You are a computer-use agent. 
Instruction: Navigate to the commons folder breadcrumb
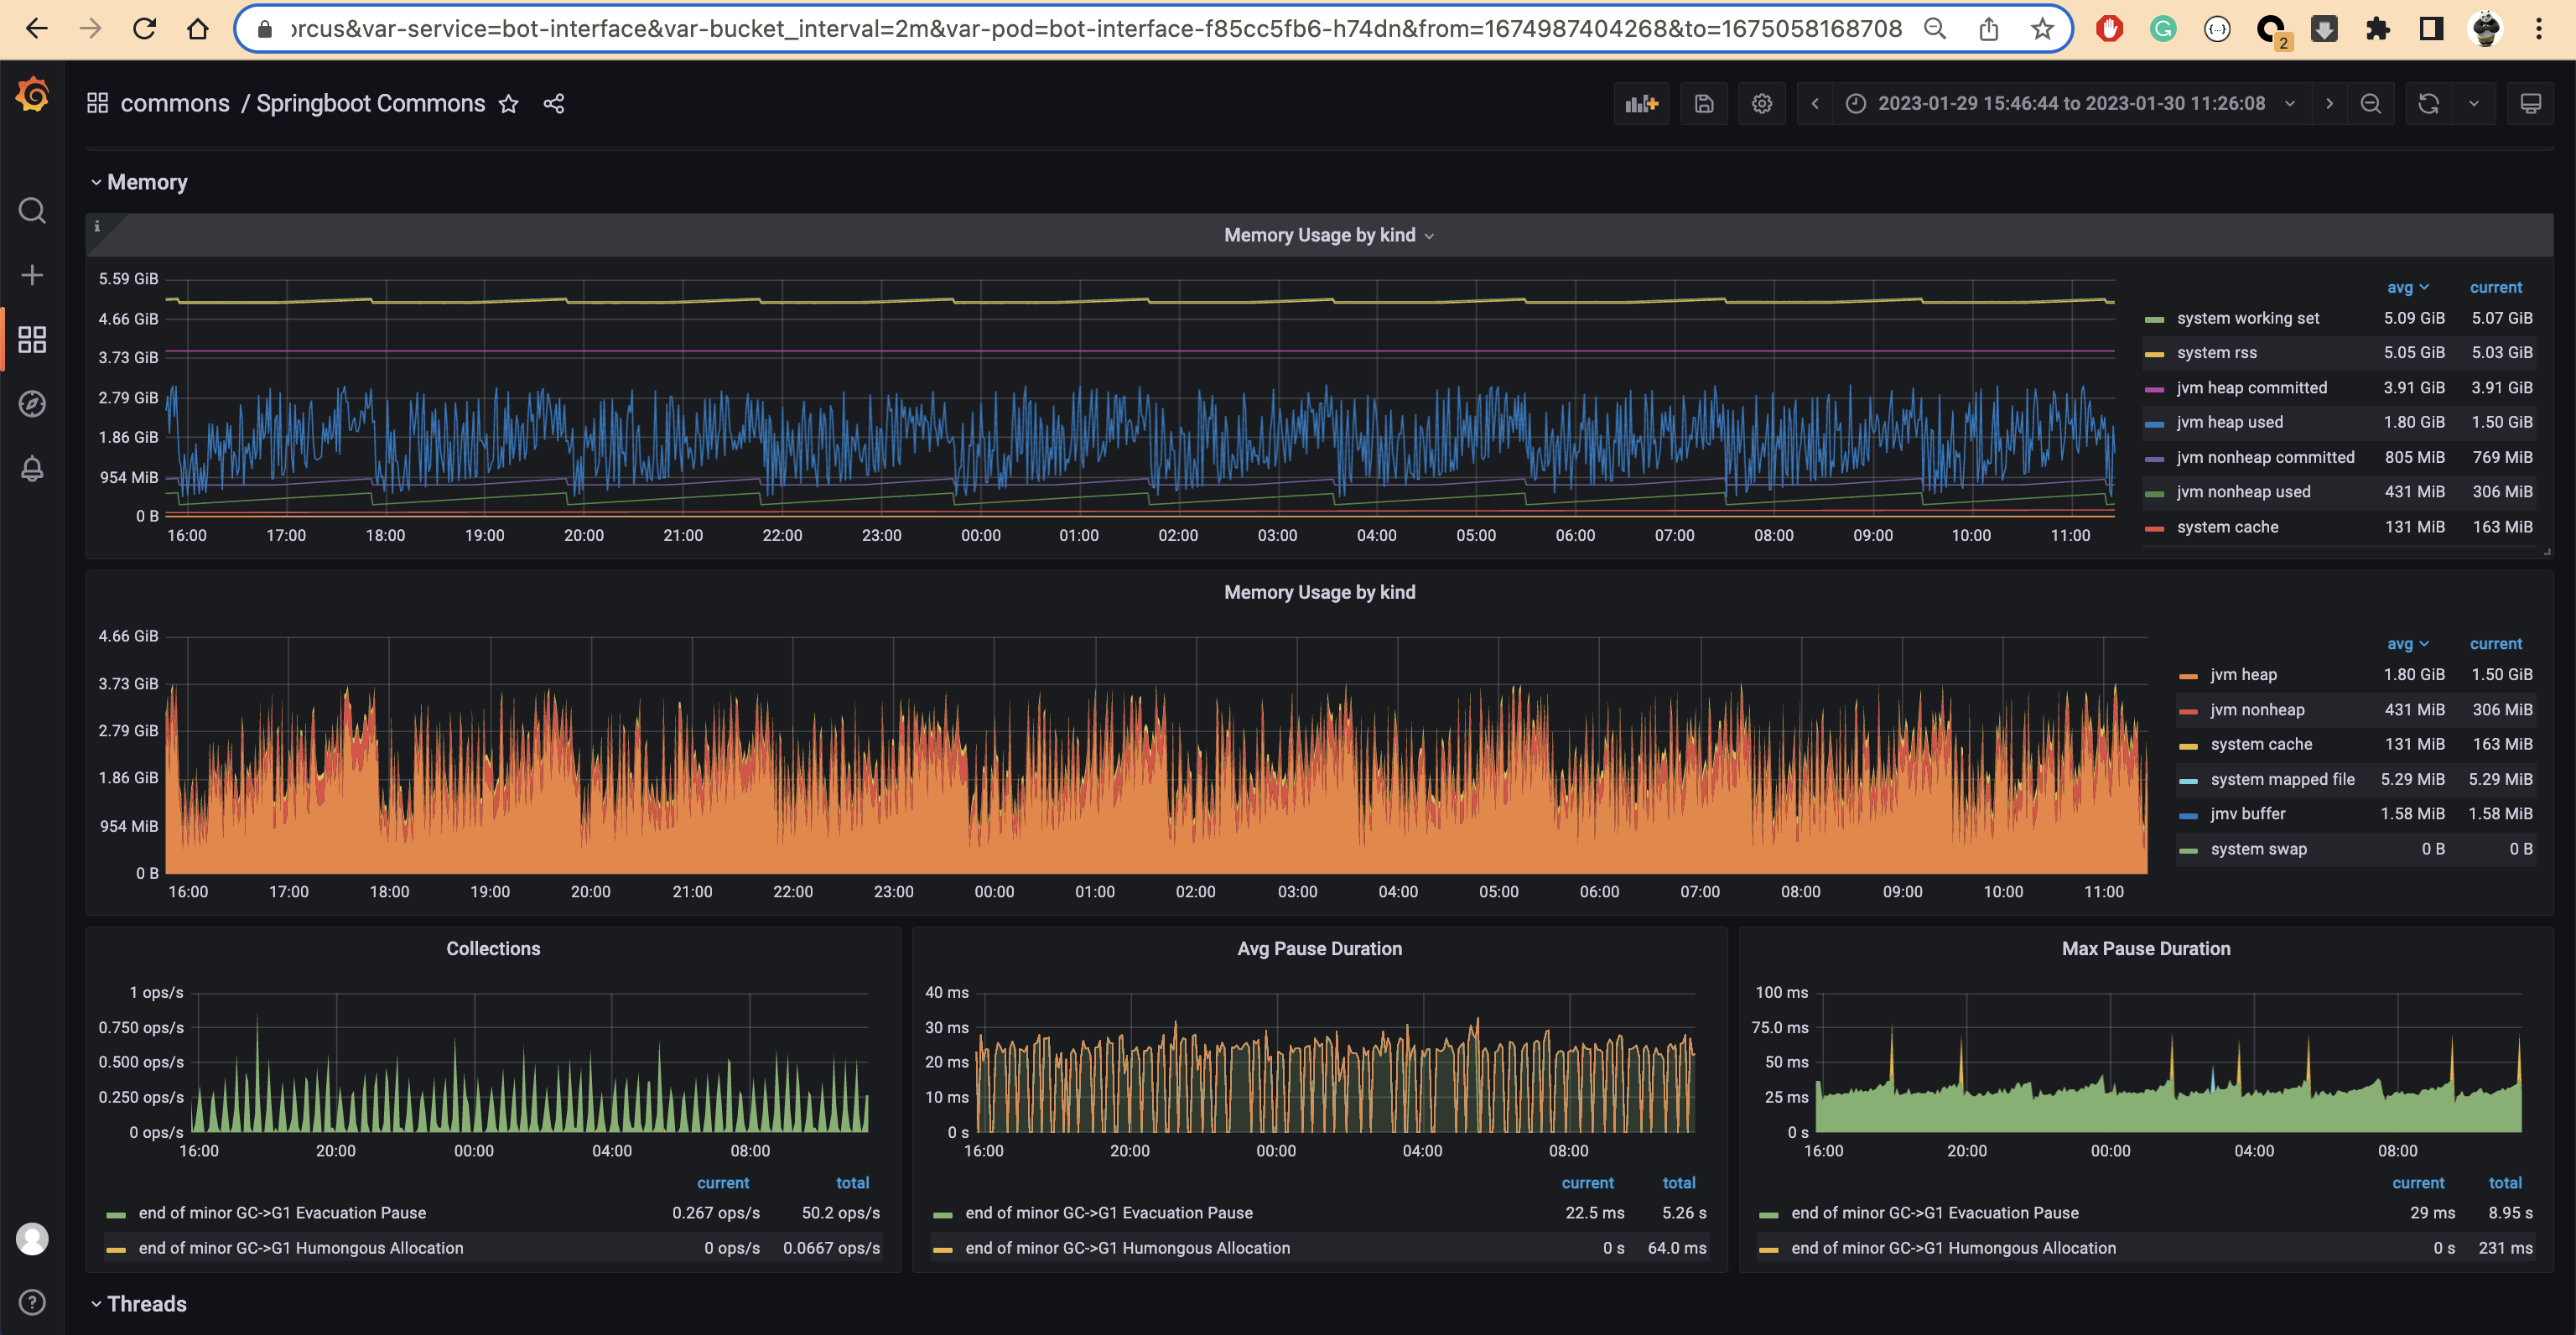tap(175, 103)
